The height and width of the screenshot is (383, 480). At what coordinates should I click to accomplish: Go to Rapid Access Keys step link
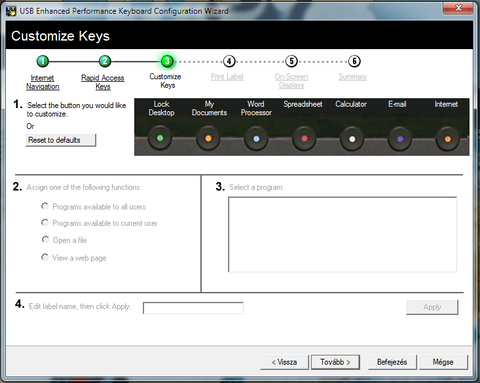coord(103,82)
